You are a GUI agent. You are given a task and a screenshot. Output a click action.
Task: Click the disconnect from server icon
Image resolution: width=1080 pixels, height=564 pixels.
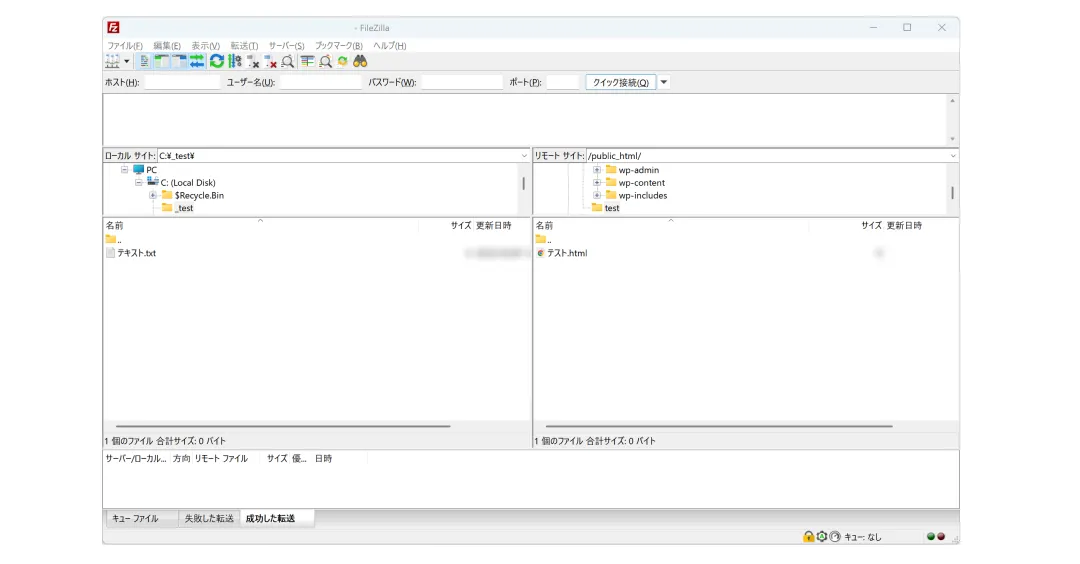coord(270,61)
